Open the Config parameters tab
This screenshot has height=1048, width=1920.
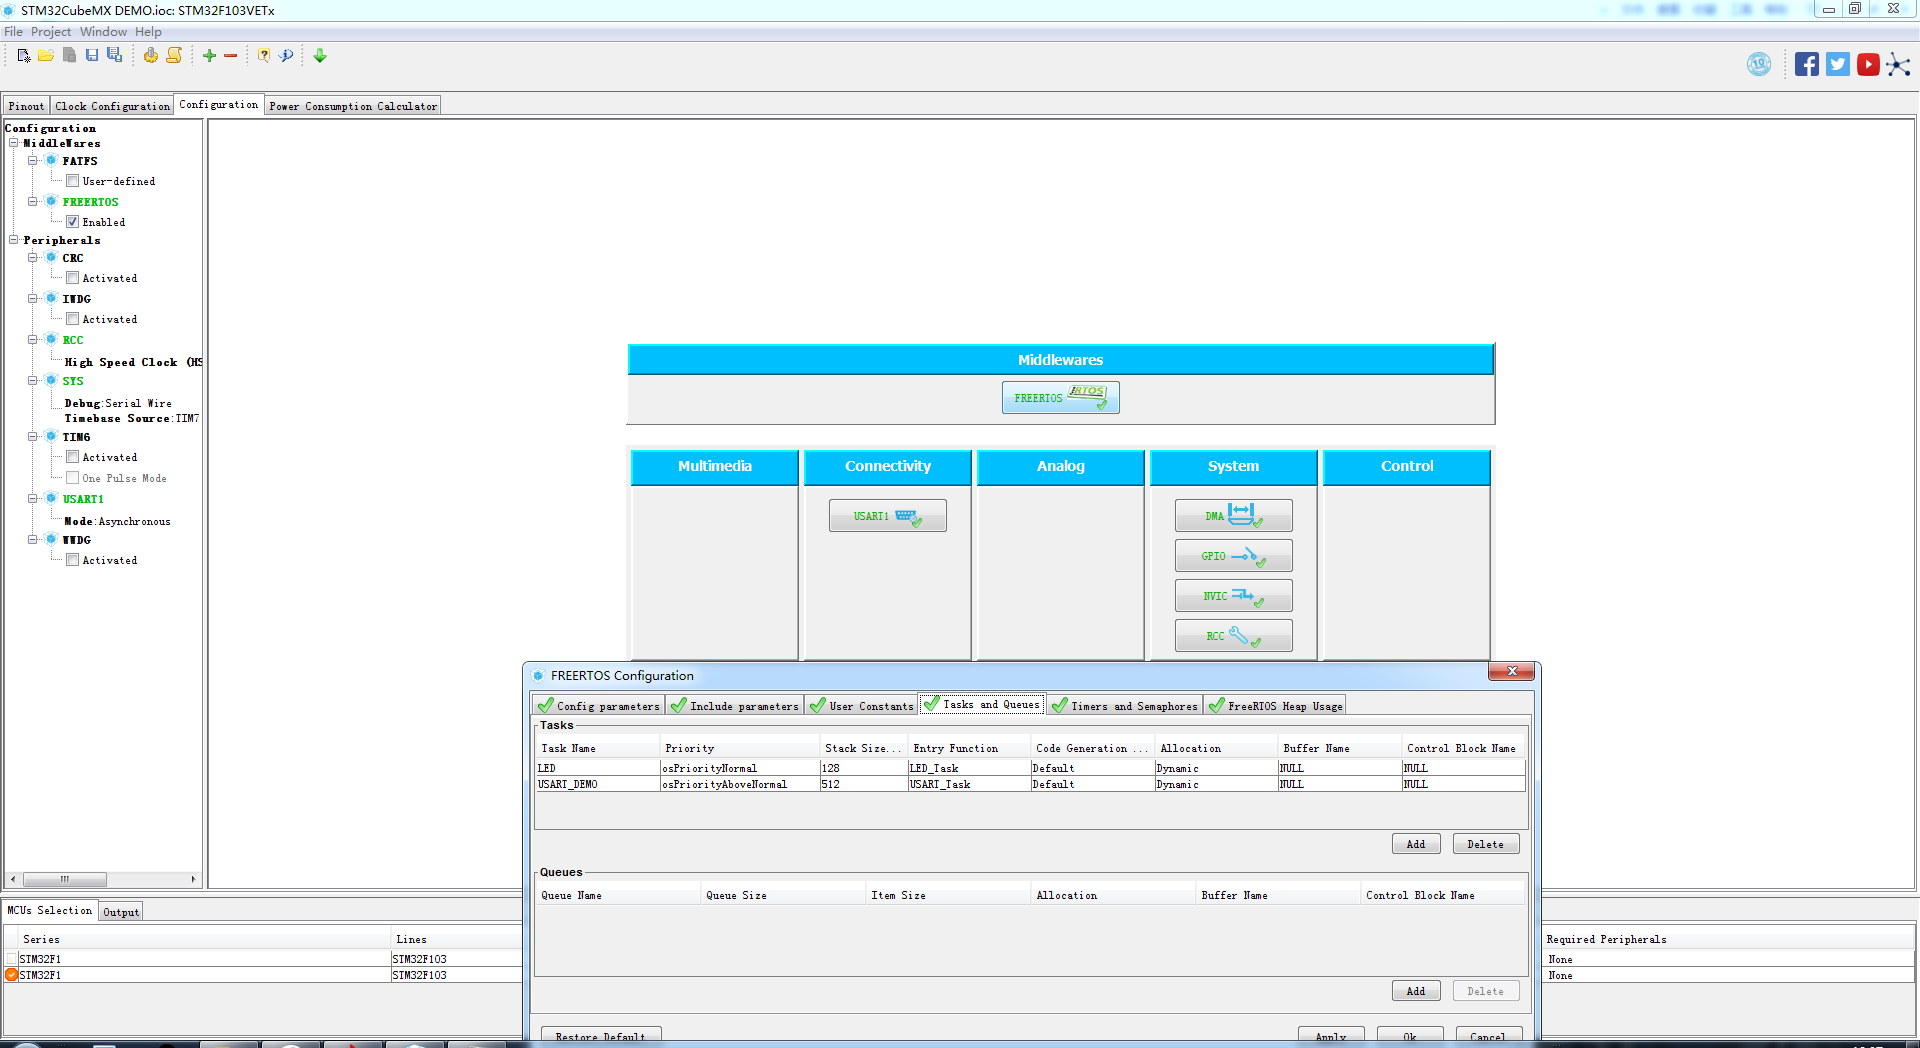click(599, 706)
